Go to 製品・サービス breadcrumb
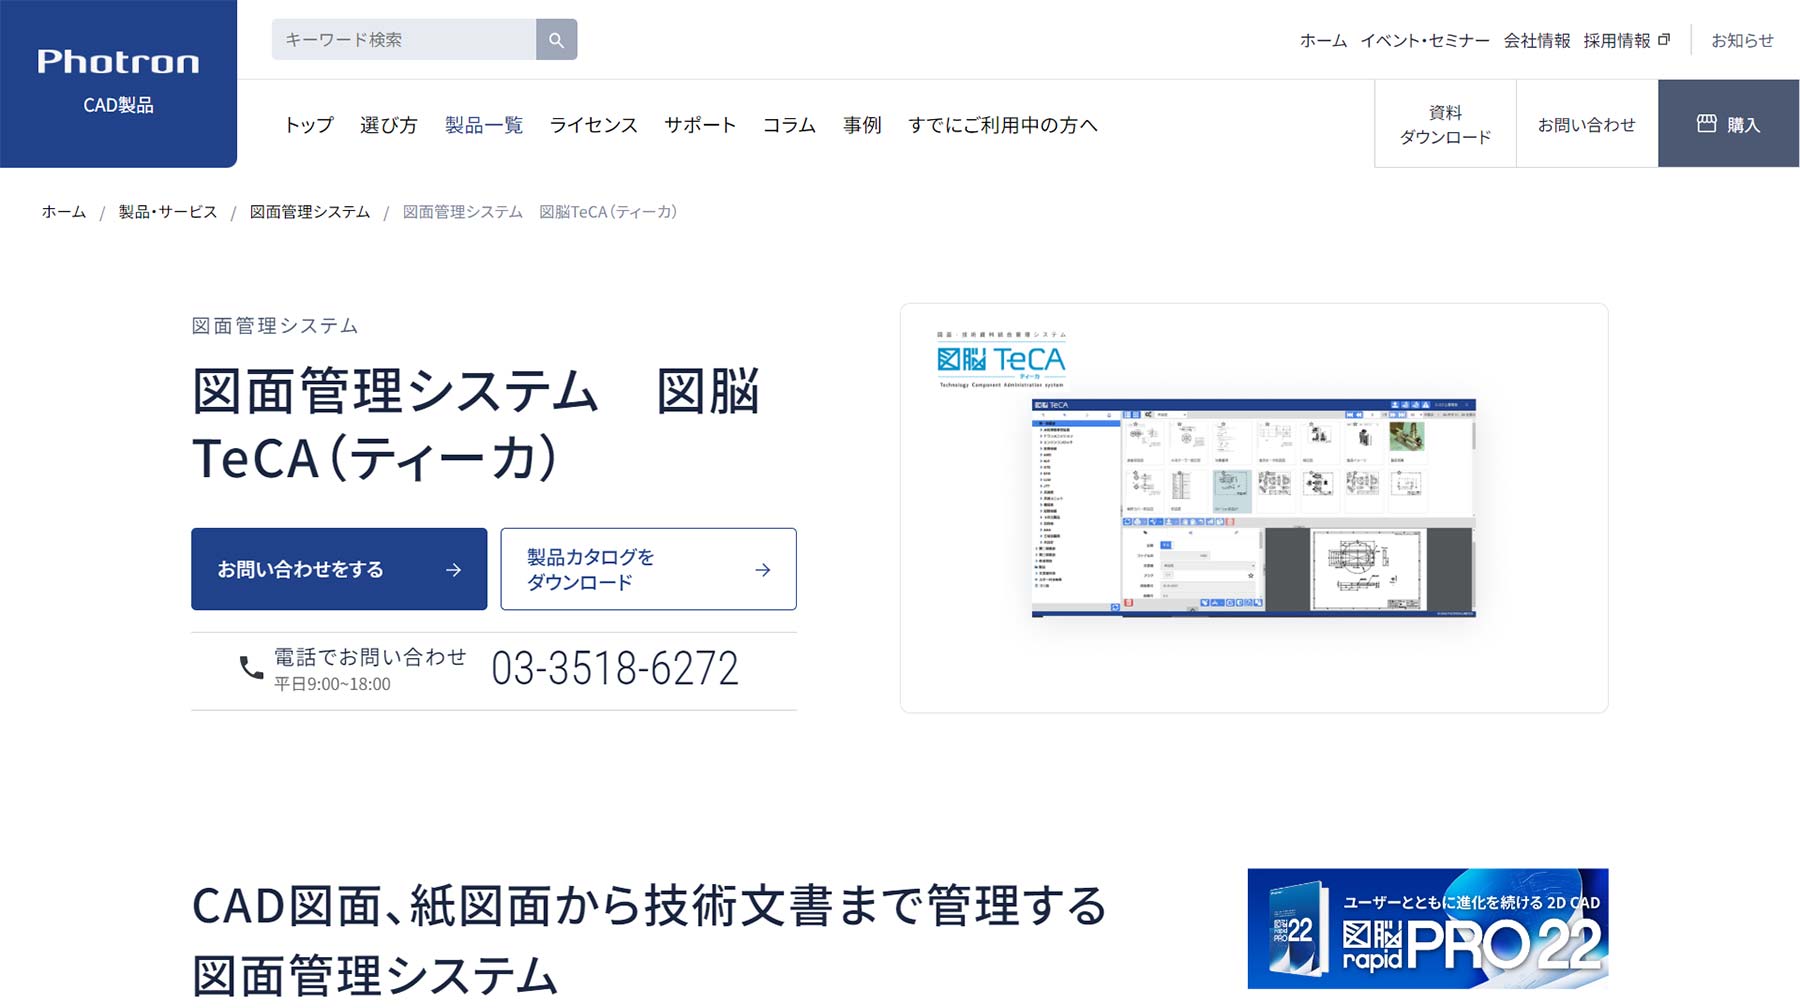Image resolution: width=1800 pixels, height=1008 pixels. click(168, 212)
